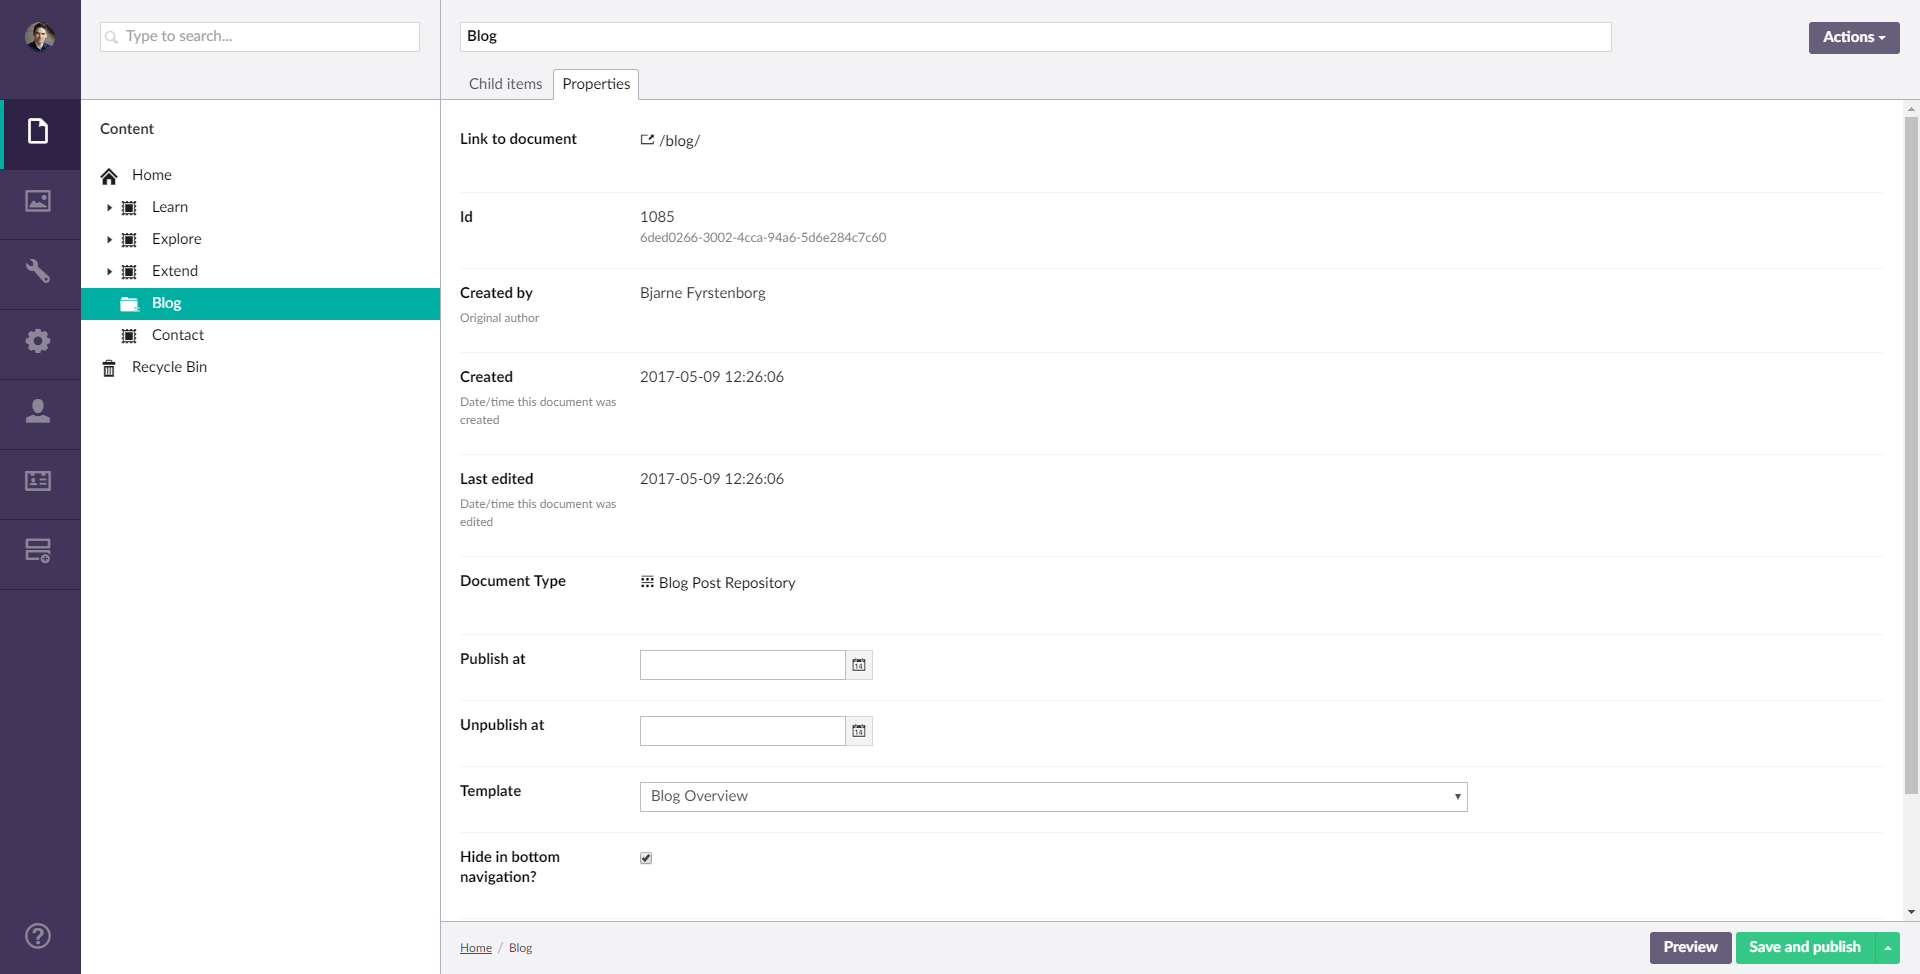Open the Media section icon in sidebar

(x=38, y=202)
